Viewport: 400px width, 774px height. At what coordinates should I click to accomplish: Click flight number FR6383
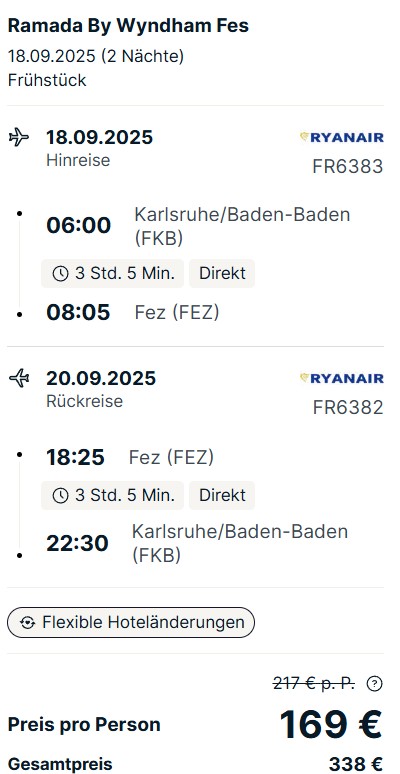tap(348, 167)
